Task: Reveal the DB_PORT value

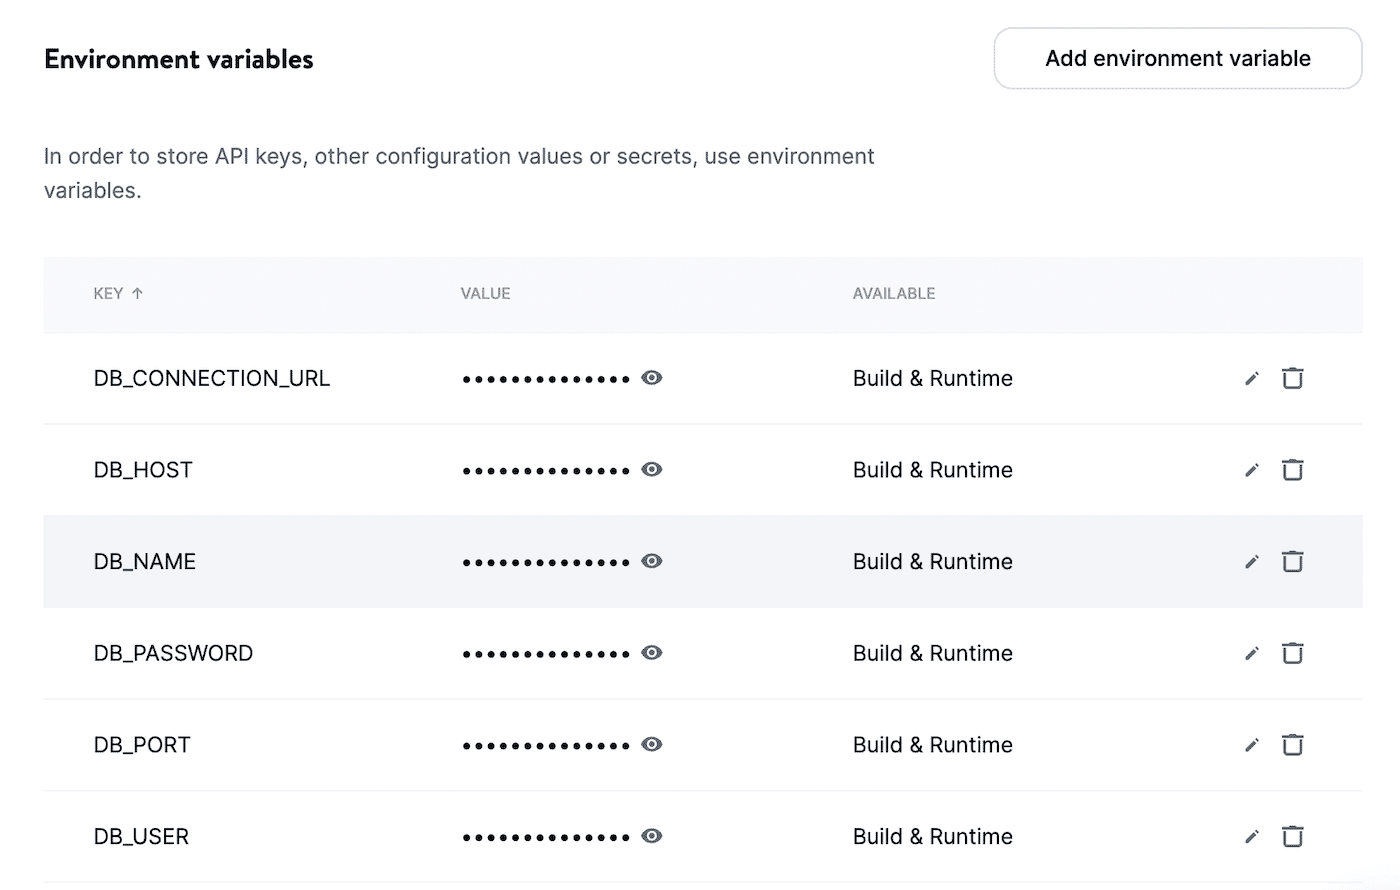Action: click(x=651, y=744)
